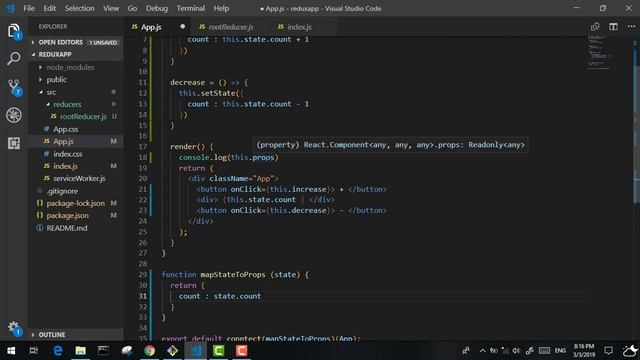
Task: Open the Terminal menu
Action: click(x=191, y=8)
